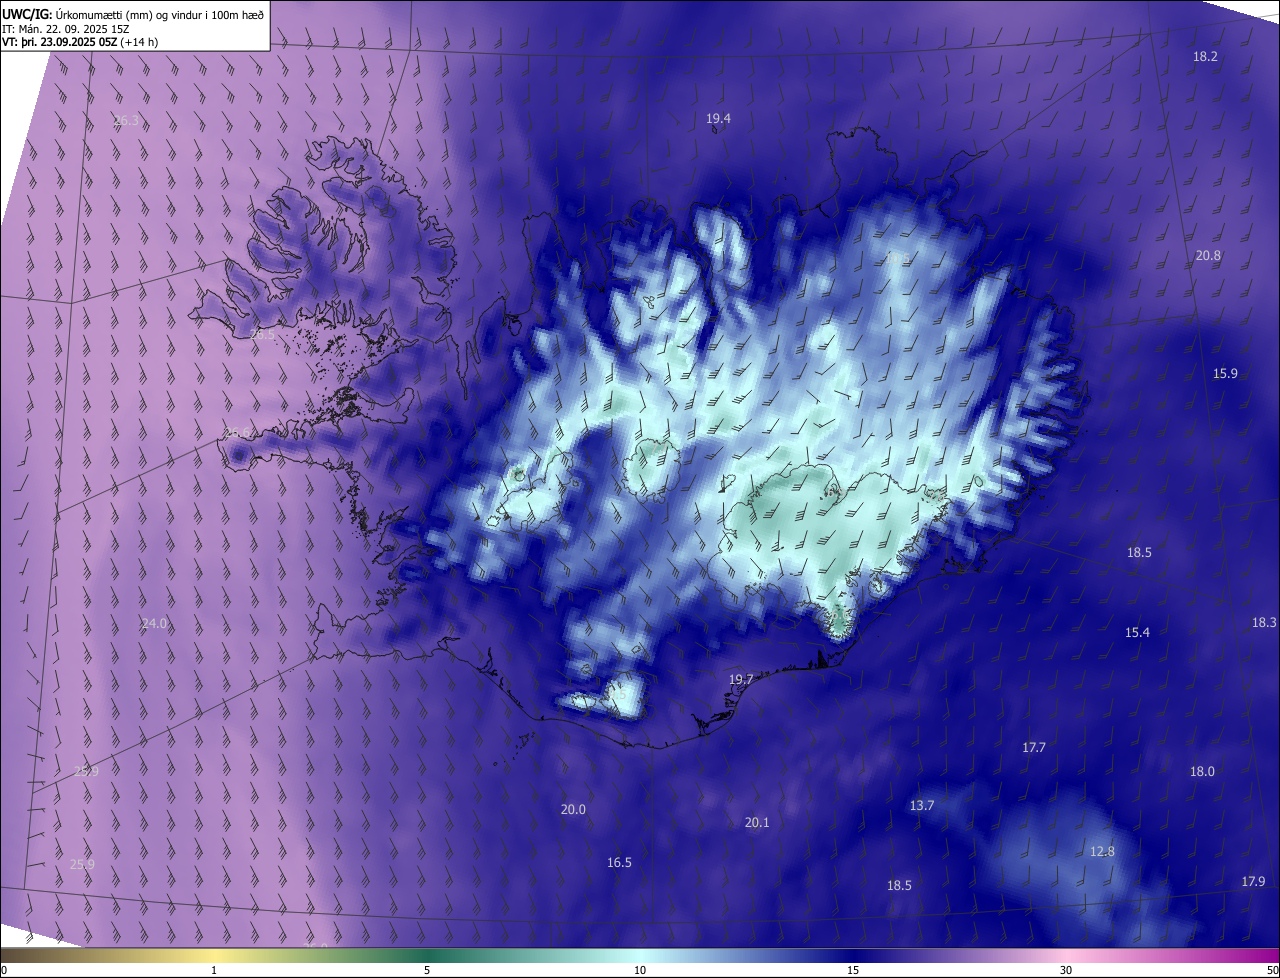Screen dimensions: 1280x978
Task: Click the 15.9 value on the map
Action: pos(1225,373)
